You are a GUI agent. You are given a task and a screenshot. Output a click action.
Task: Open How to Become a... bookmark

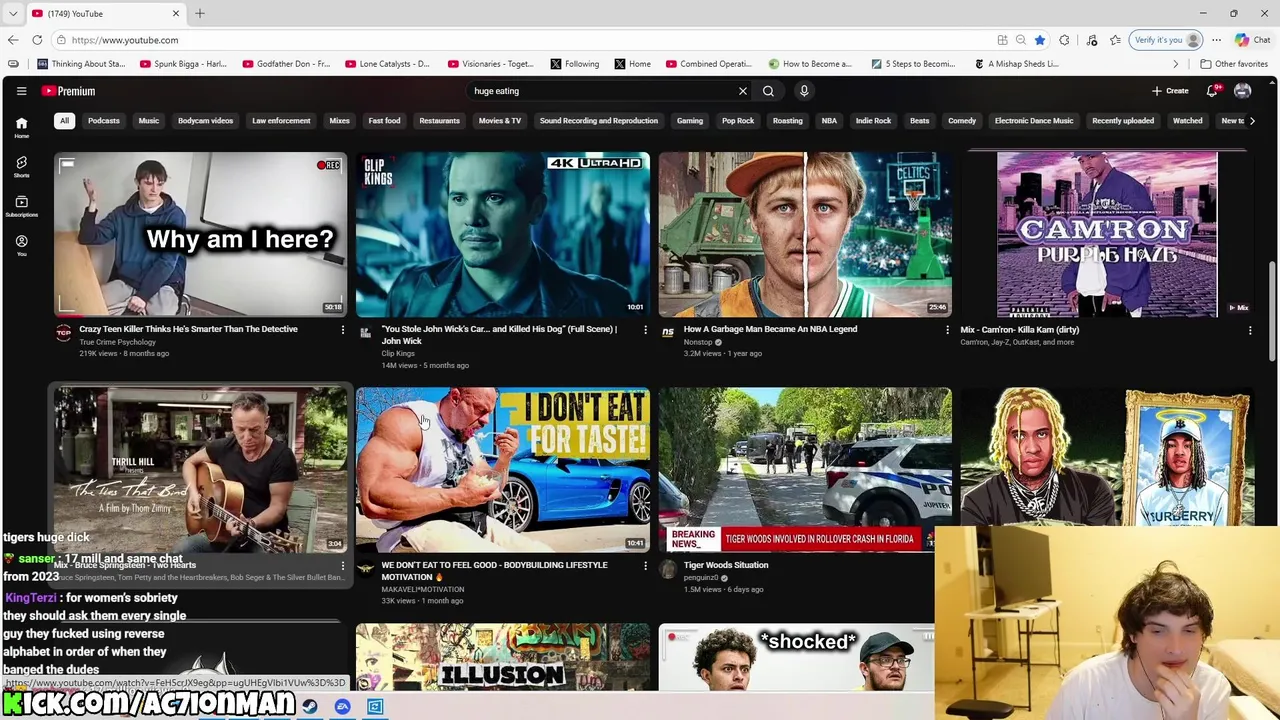click(810, 64)
